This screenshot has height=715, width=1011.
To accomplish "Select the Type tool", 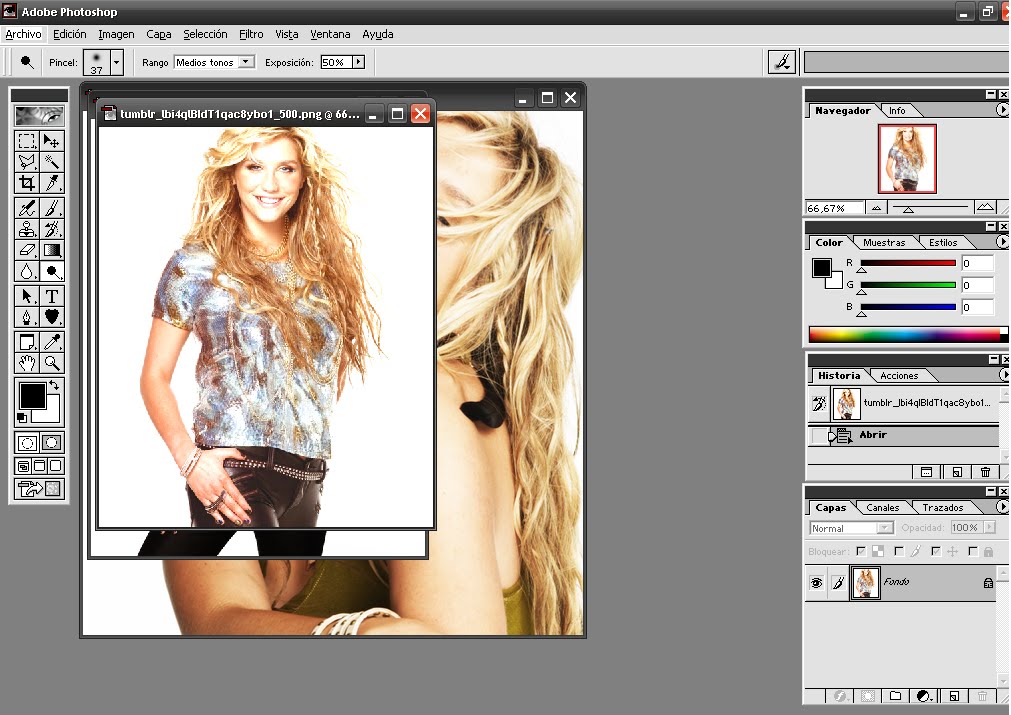I will tap(52, 296).
